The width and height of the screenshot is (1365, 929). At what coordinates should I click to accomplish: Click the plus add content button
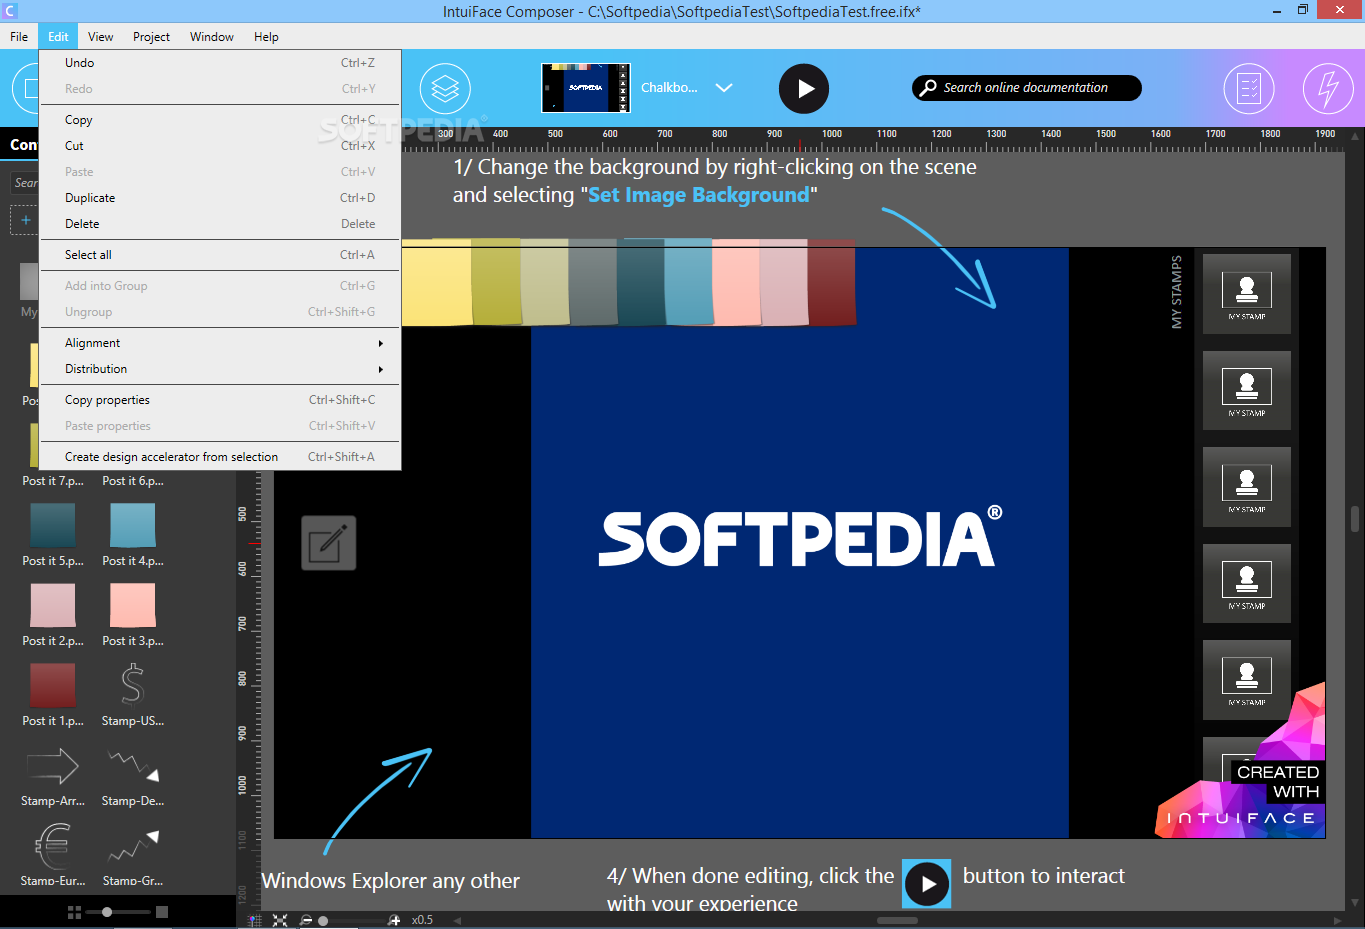pyautogui.click(x=25, y=220)
